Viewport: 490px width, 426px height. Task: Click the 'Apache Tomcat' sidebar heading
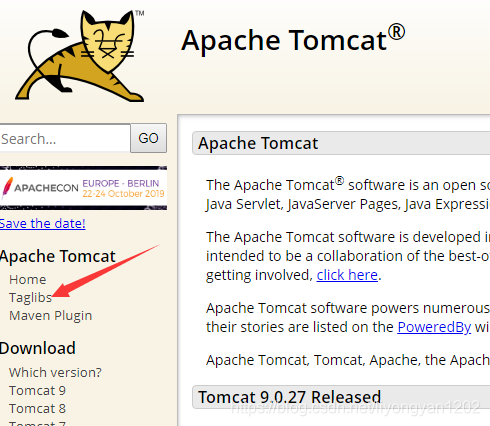57,256
